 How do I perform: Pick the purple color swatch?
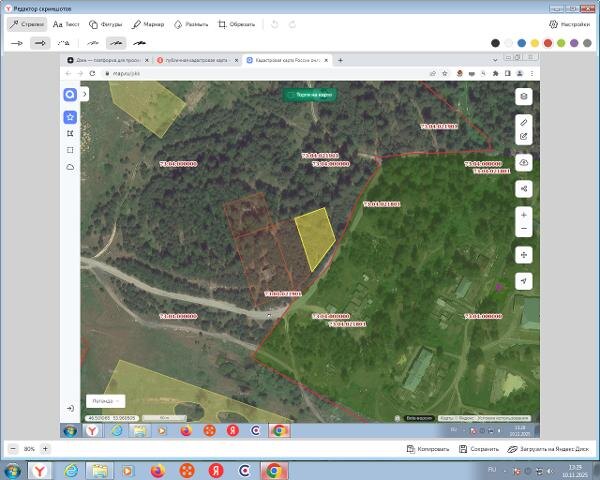tap(574, 43)
